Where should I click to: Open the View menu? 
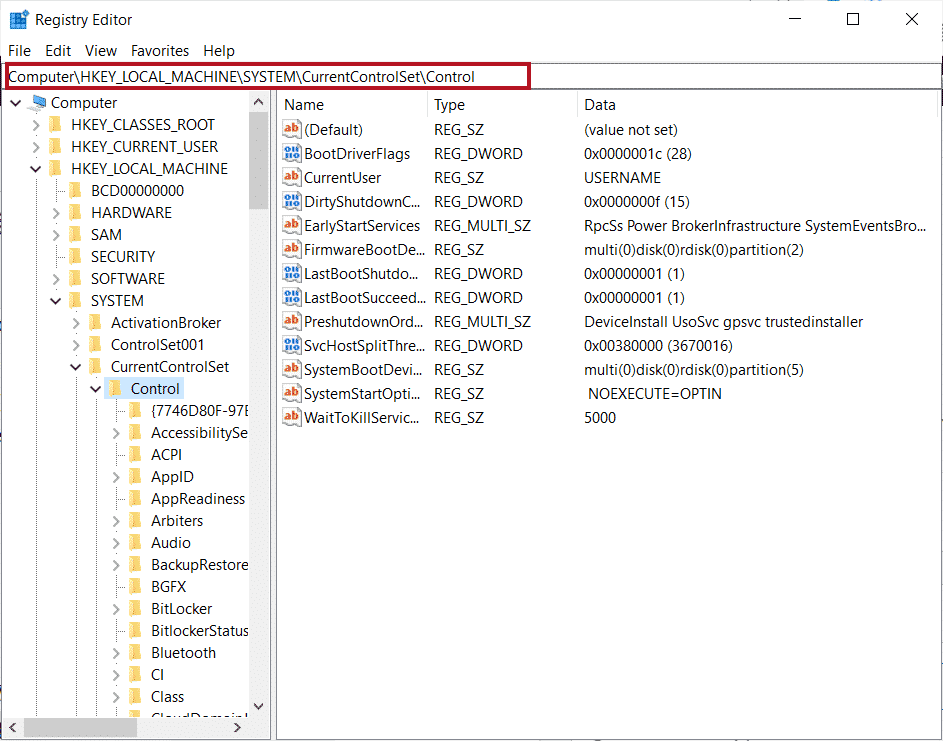[x=100, y=51]
